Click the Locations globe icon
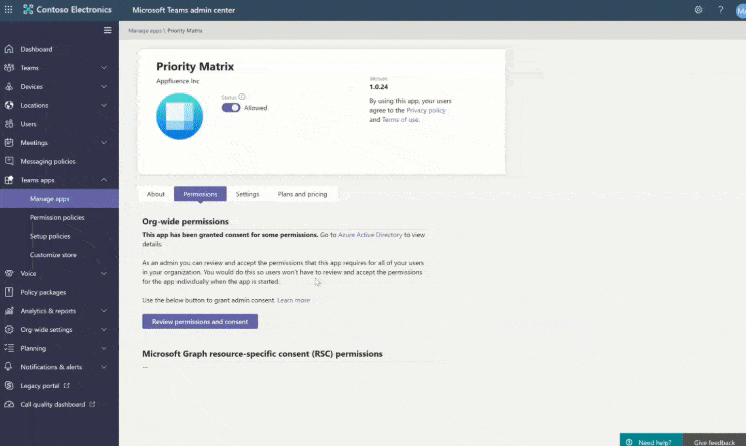The width and height of the screenshot is (746, 446). click(10, 105)
